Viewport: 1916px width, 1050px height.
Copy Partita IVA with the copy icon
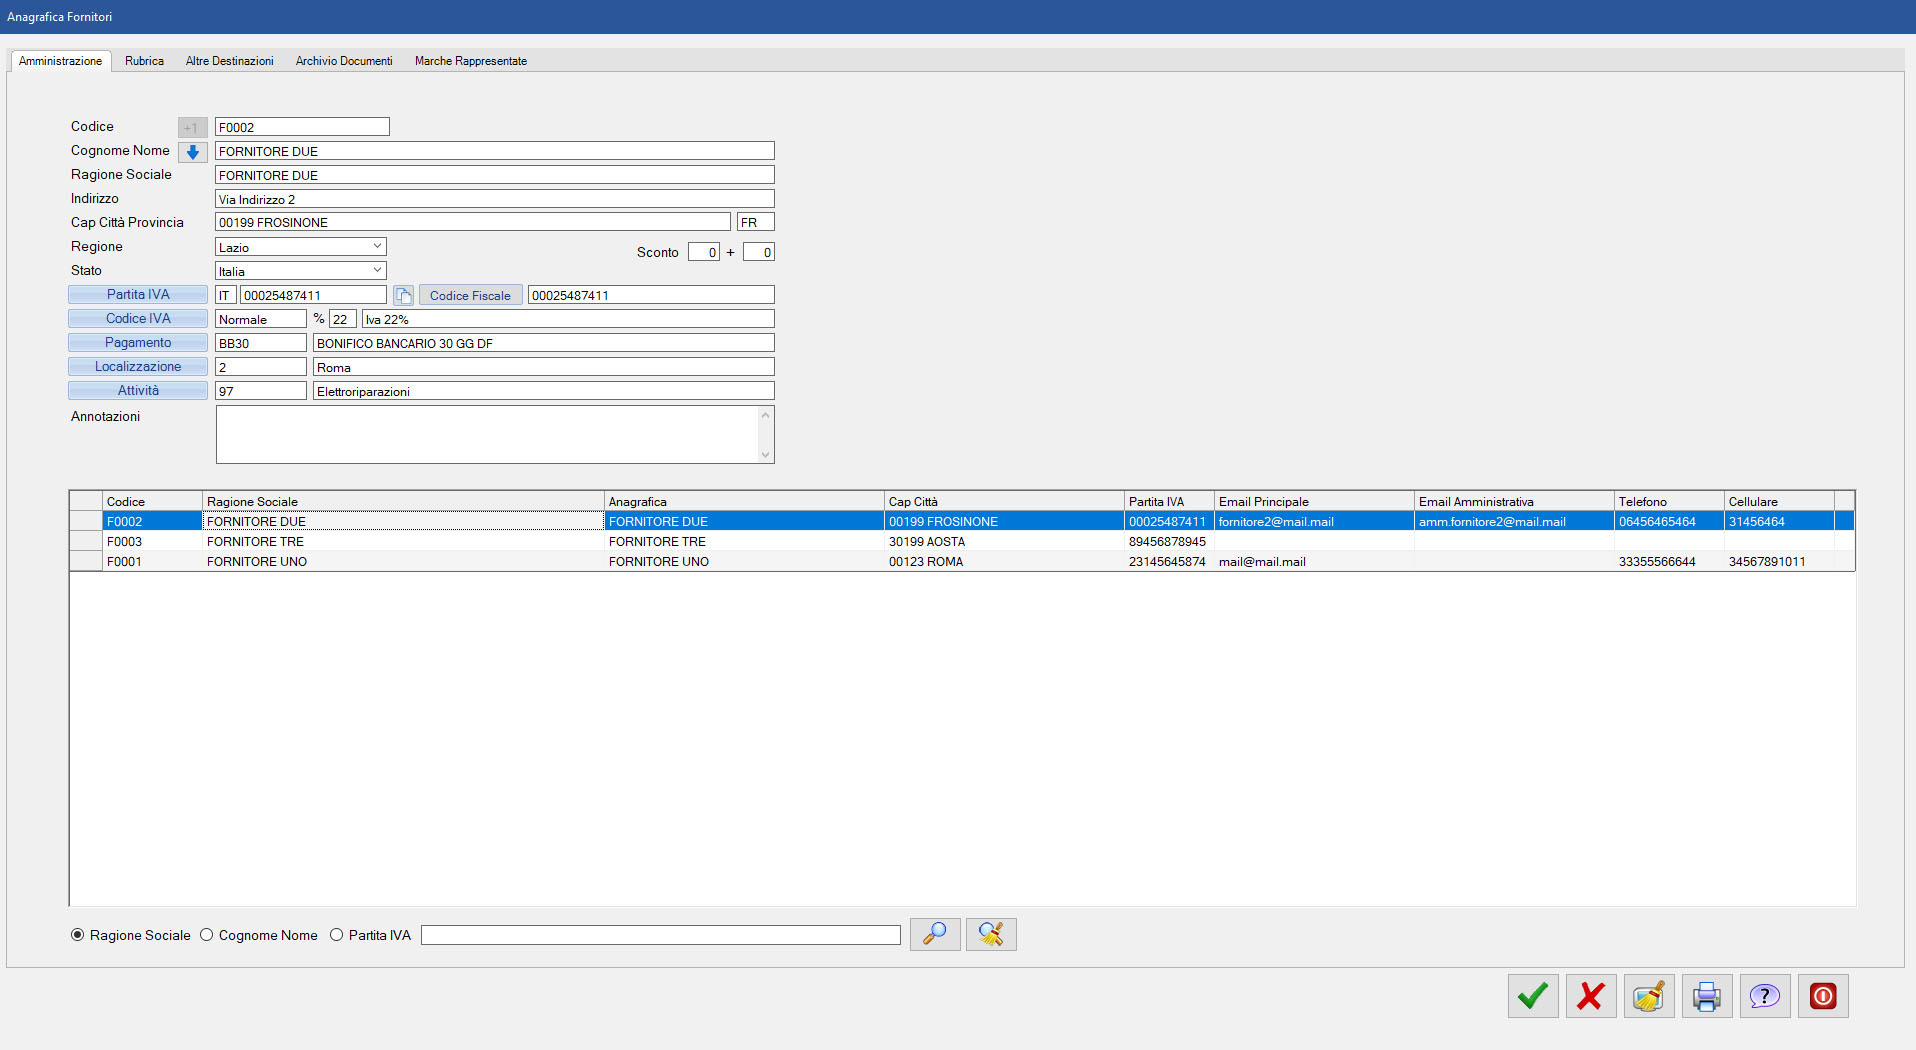click(403, 295)
